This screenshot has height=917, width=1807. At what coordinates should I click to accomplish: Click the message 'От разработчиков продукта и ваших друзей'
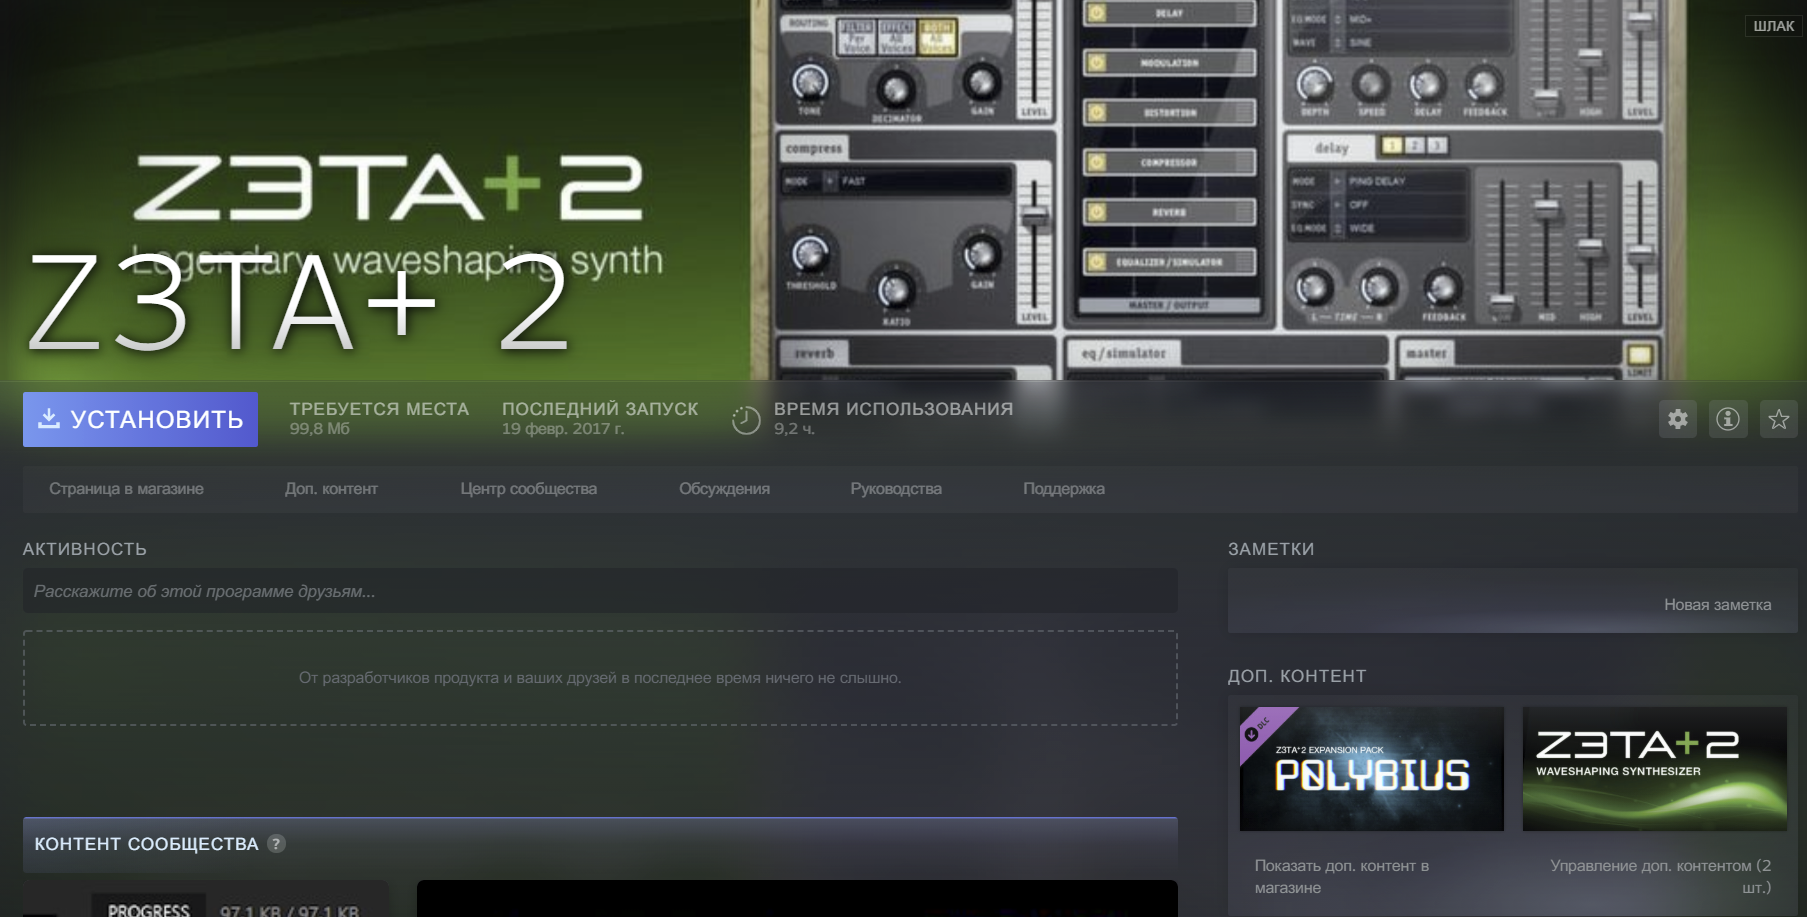(x=600, y=678)
